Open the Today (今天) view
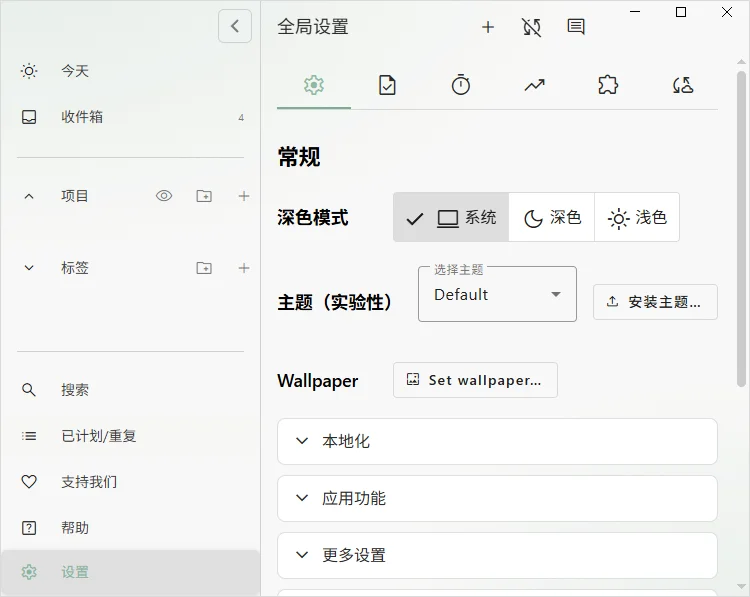 tap(130, 71)
